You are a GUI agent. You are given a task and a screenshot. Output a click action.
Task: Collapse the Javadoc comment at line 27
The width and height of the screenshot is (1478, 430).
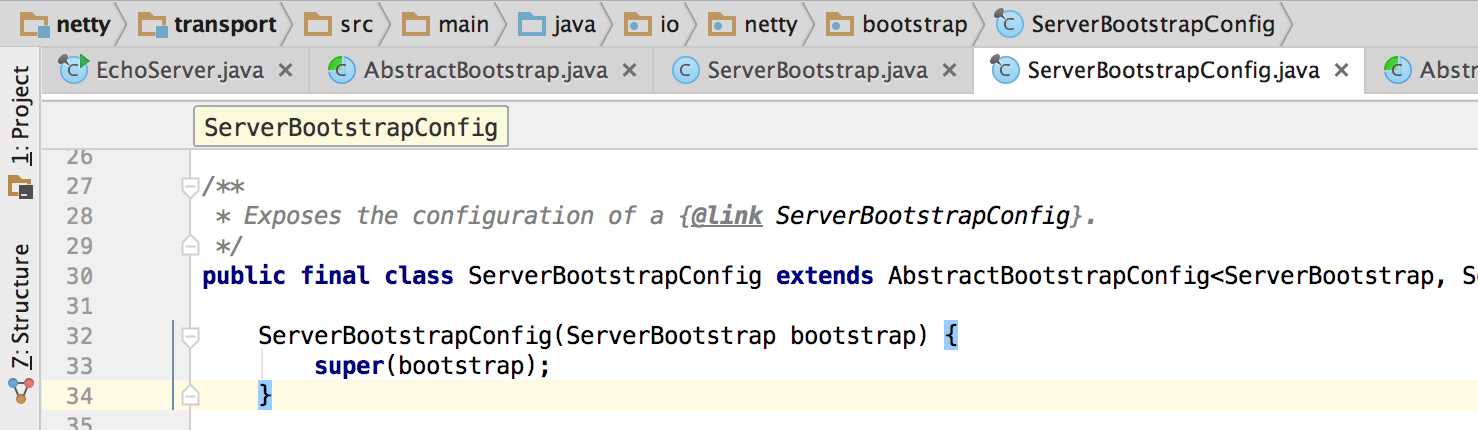(x=190, y=186)
